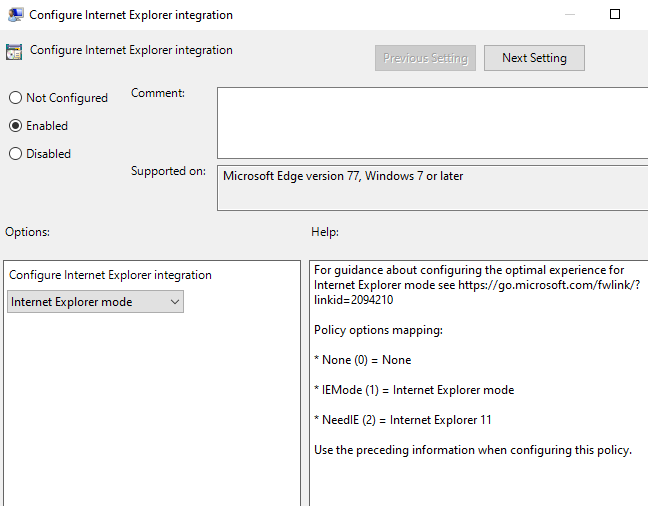Click the policy window title bar icon

click(x=15, y=15)
